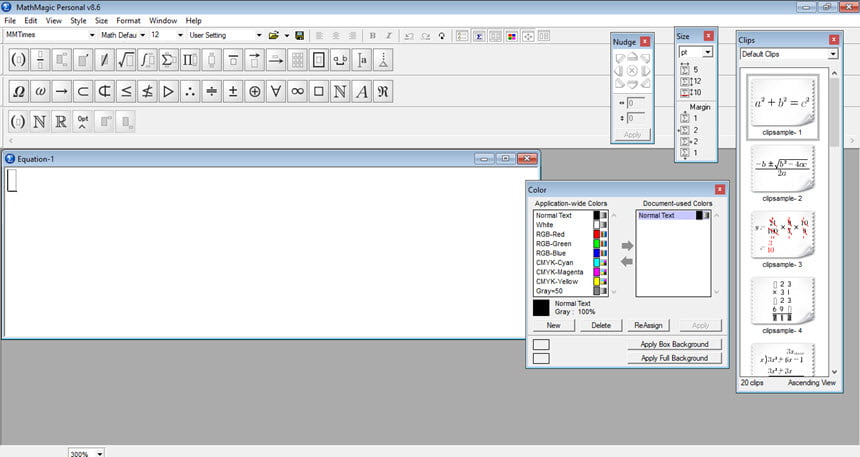Open the product Pi template palette
Screen dimensions: 860x457
coord(190,60)
